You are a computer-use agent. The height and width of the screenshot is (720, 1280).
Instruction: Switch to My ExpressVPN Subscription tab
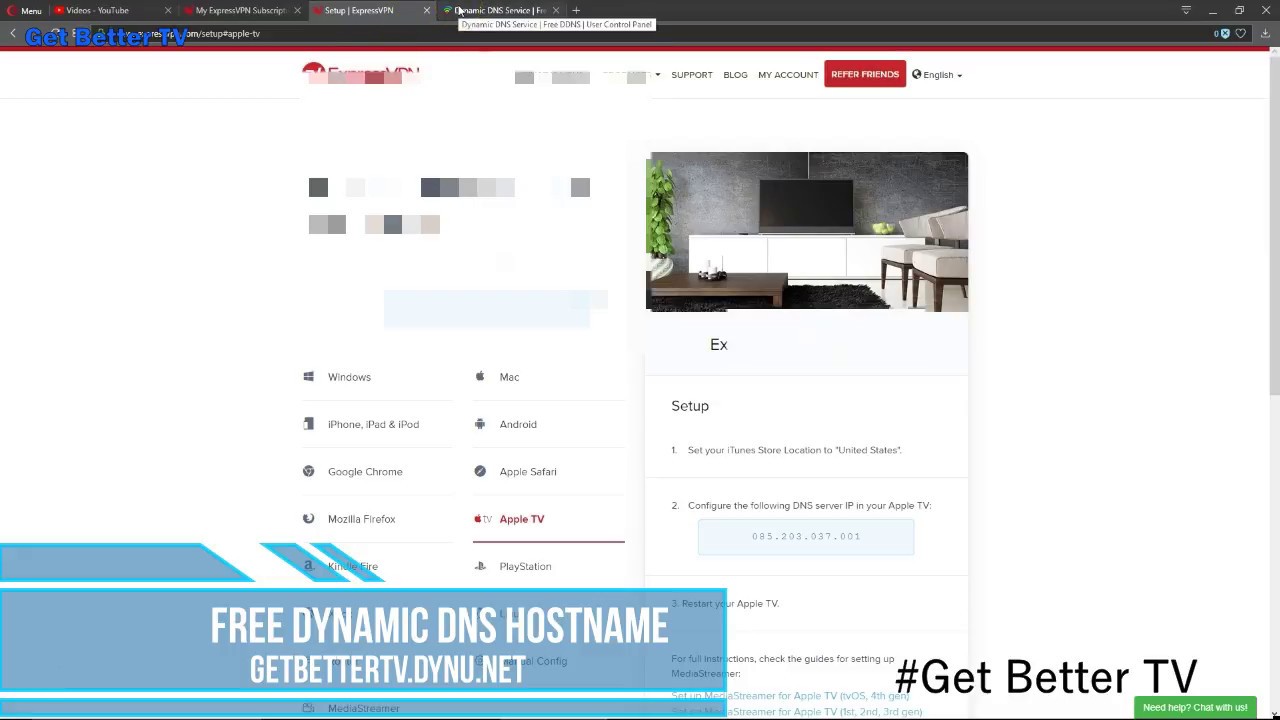click(x=241, y=10)
